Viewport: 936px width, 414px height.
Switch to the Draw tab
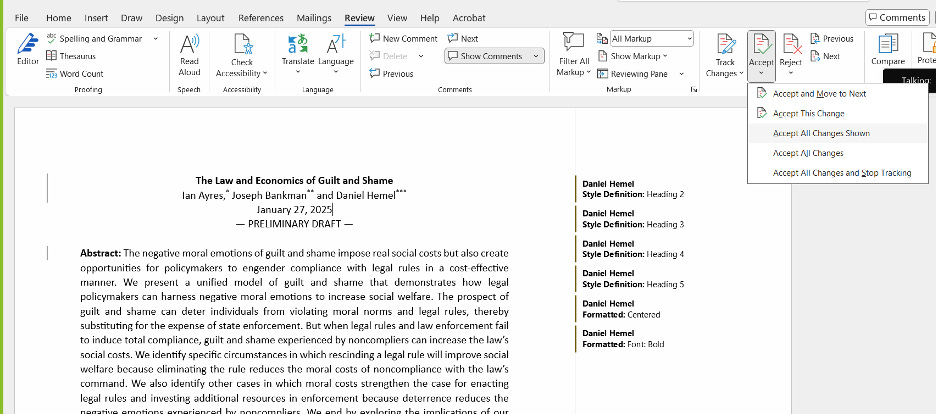point(131,18)
